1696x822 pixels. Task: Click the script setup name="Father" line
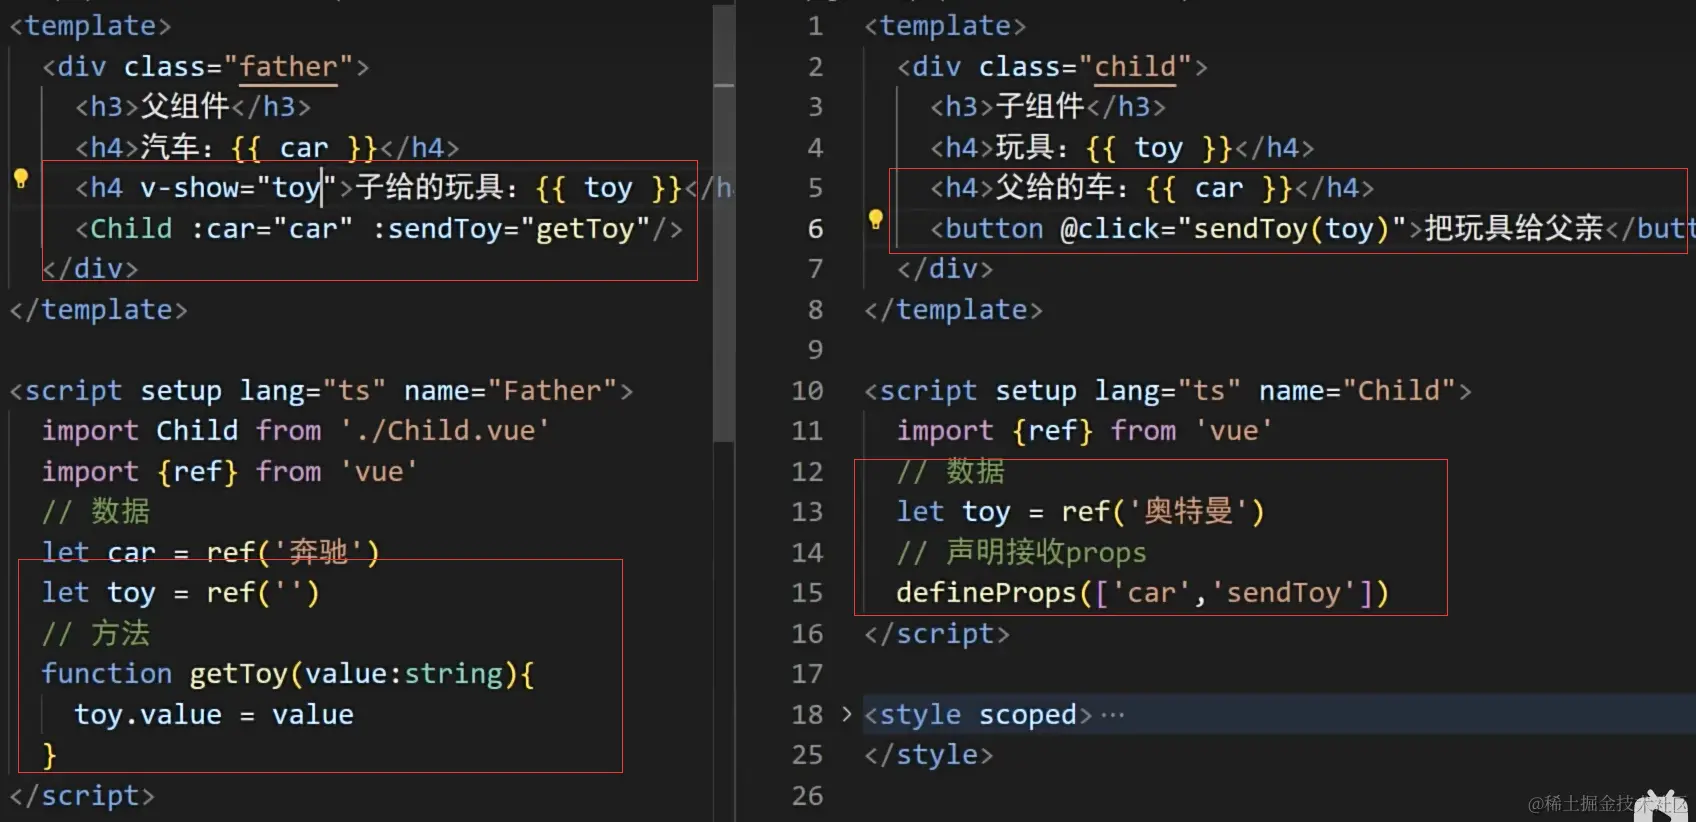click(x=321, y=390)
